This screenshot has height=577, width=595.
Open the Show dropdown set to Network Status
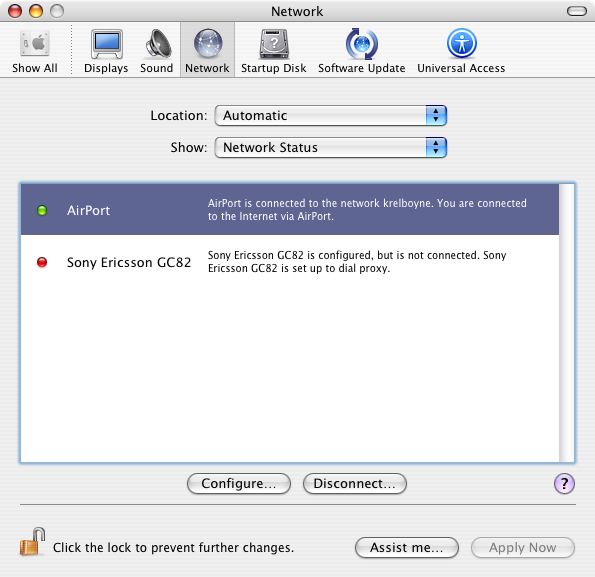pyautogui.click(x=331, y=147)
